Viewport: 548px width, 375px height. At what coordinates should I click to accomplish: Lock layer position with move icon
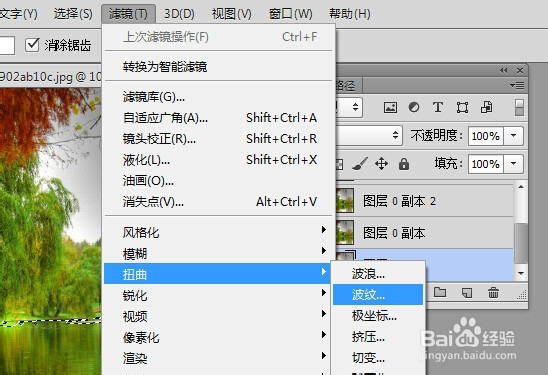pos(381,164)
